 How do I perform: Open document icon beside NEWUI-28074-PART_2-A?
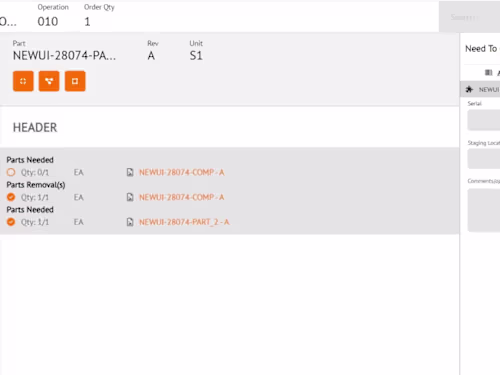pyautogui.click(x=130, y=222)
